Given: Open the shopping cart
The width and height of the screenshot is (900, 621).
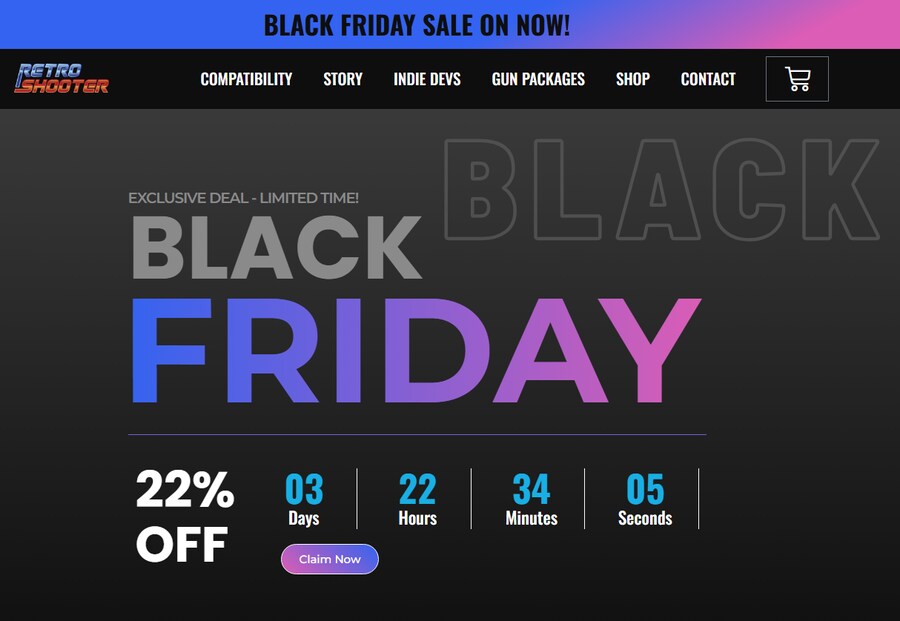Looking at the screenshot, I should pyautogui.click(x=797, y=79).
